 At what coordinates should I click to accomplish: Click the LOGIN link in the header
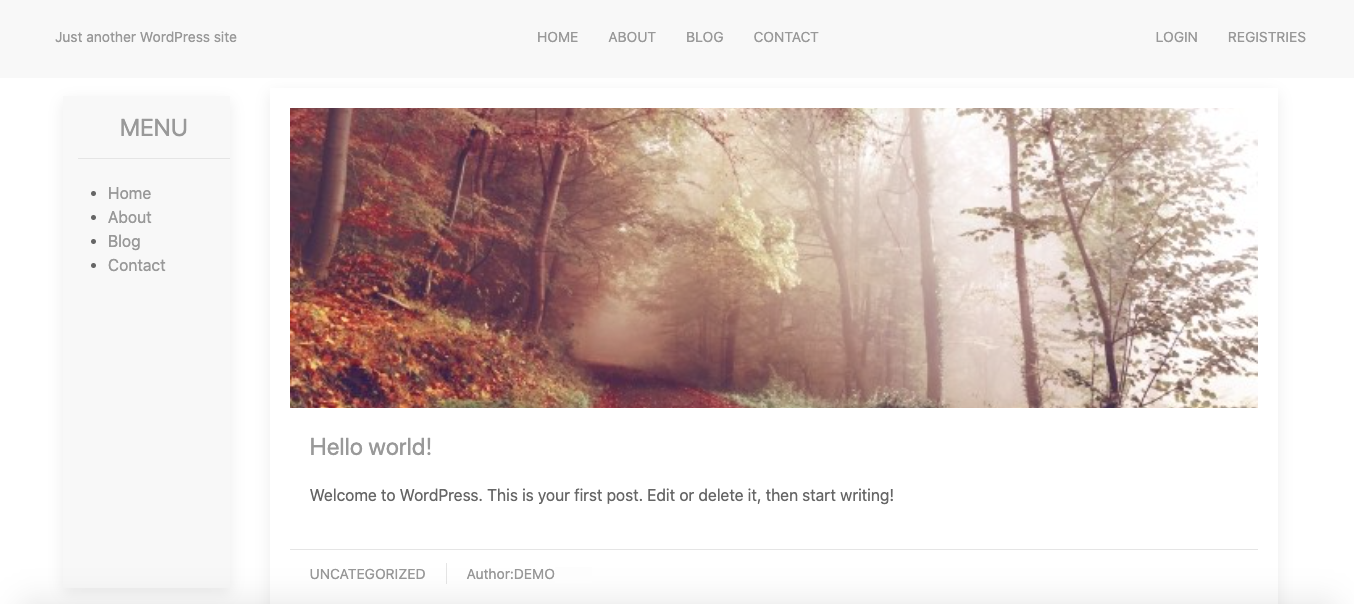1176,37
